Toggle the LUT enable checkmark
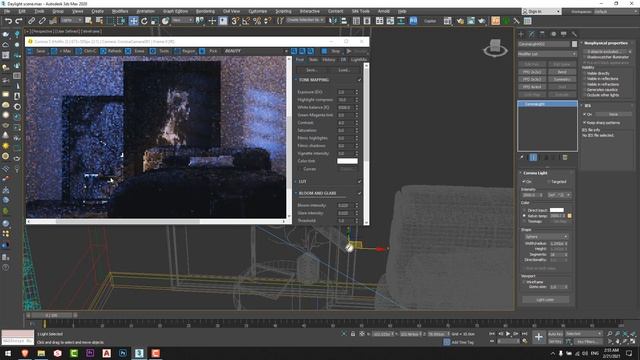This screenshot has width=640, height=360. tap(359, 182)
